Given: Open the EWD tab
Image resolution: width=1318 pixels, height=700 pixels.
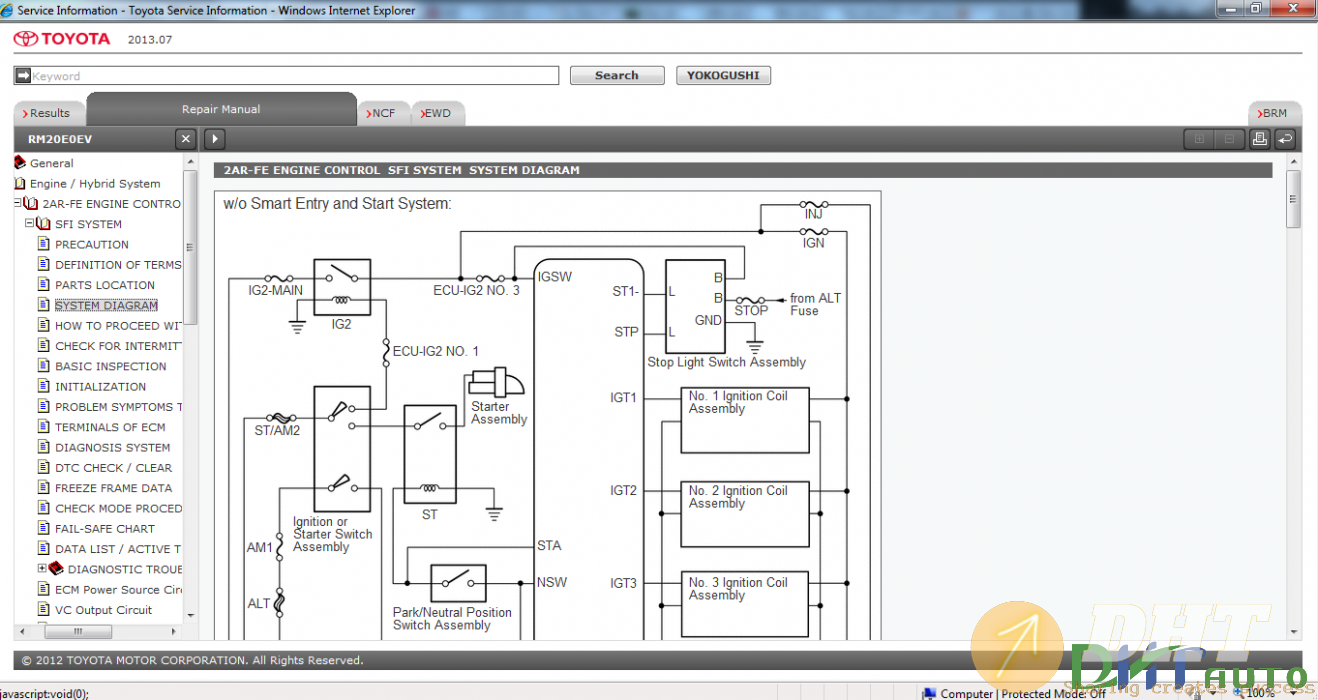Looking at the screenshot, I should point(437,113).
